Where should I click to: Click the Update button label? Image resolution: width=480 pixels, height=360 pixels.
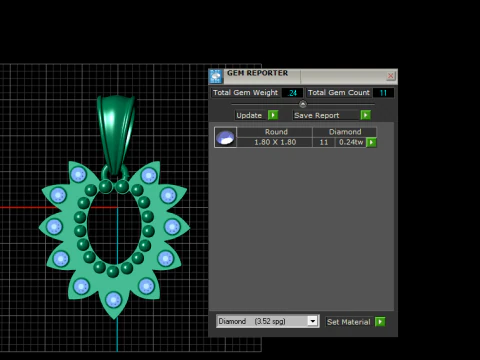pyautogui.click(x=249, y=115)
